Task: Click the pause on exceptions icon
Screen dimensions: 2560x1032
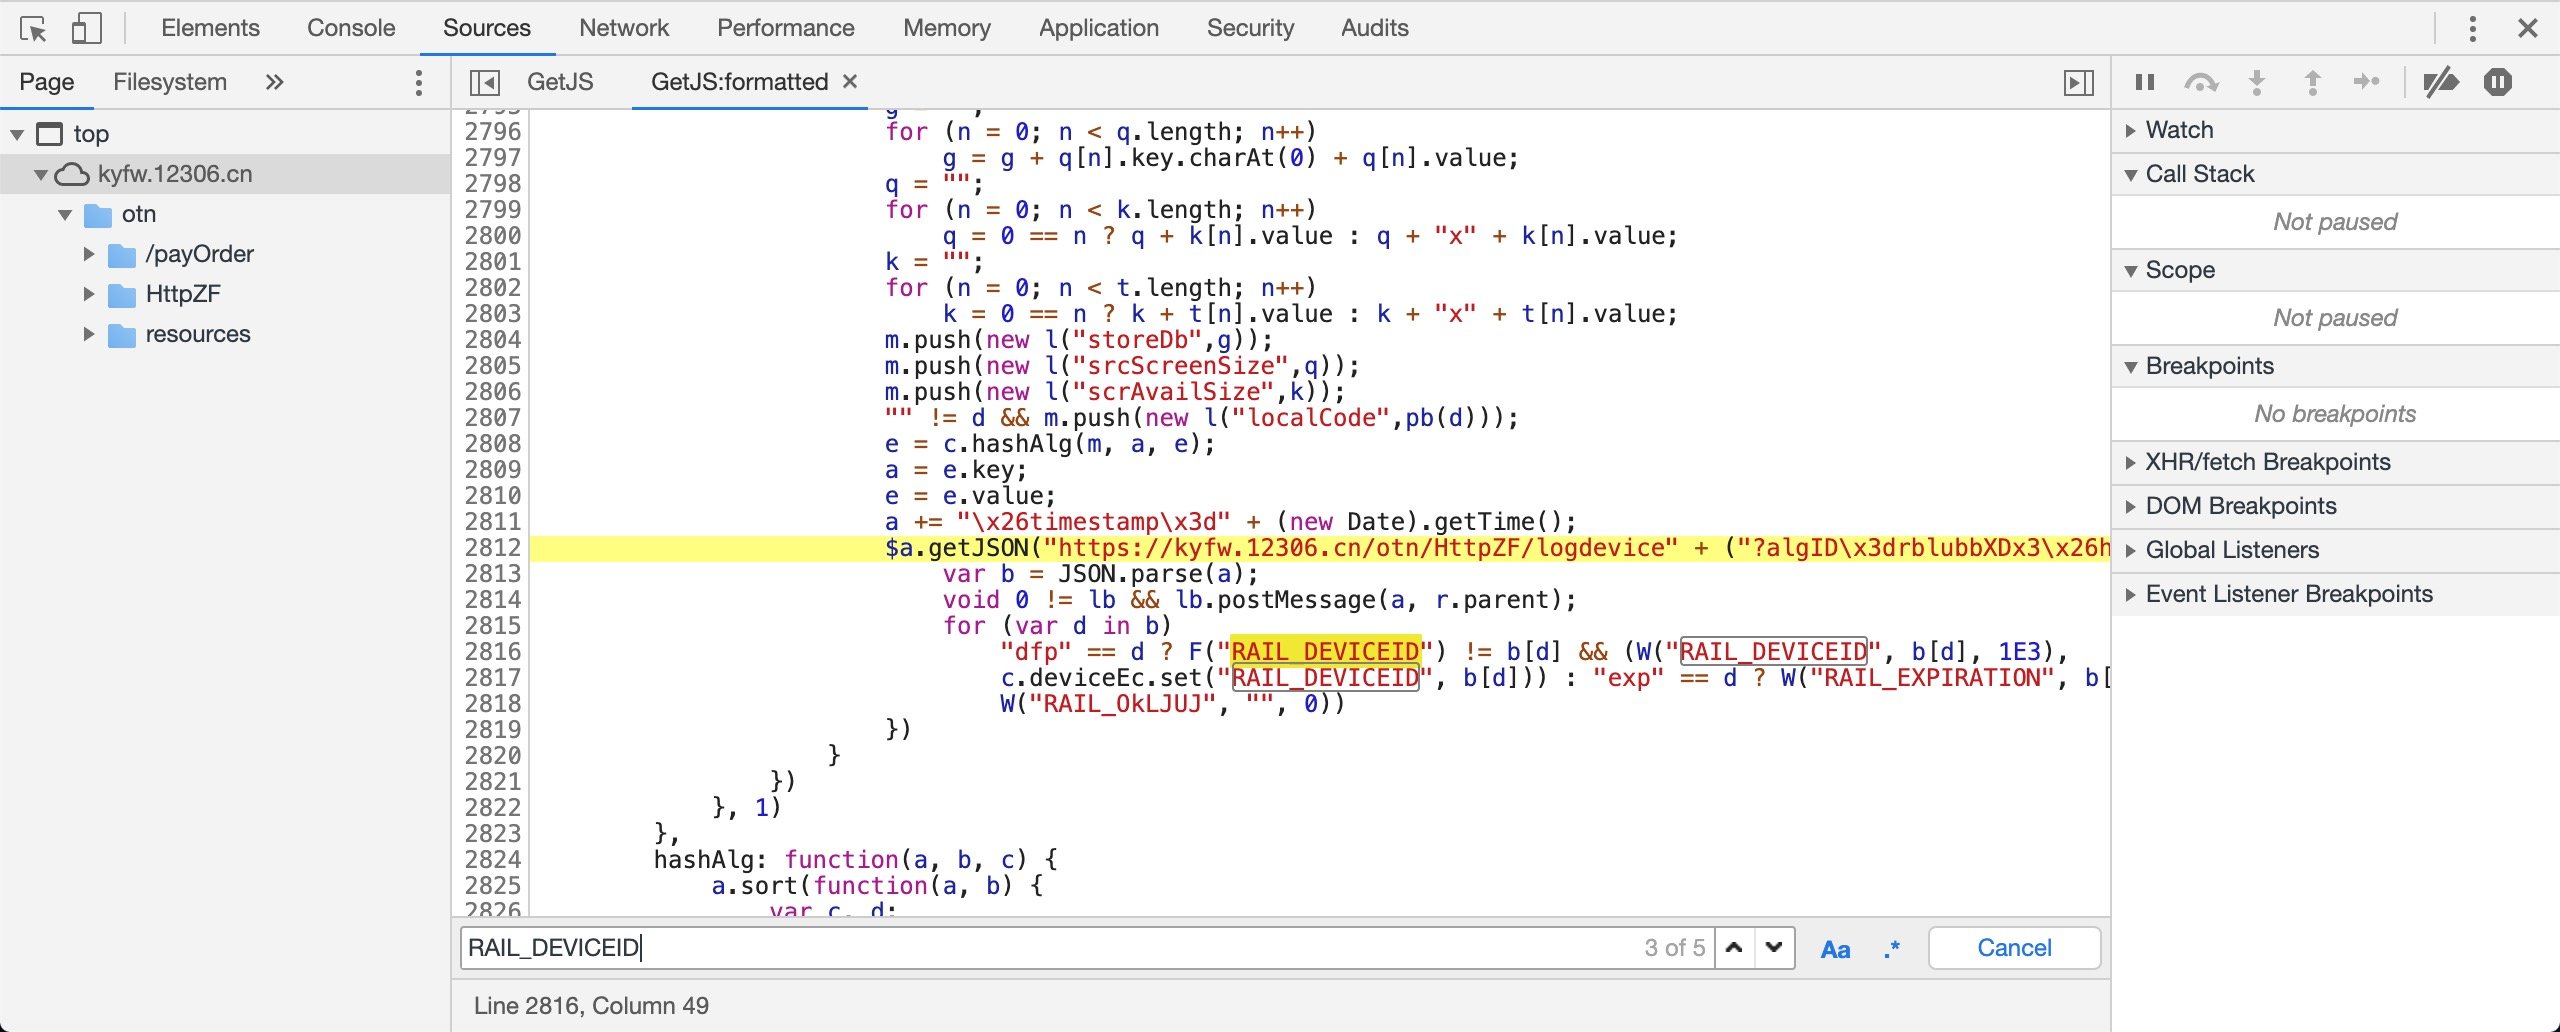Action: 2497,83
